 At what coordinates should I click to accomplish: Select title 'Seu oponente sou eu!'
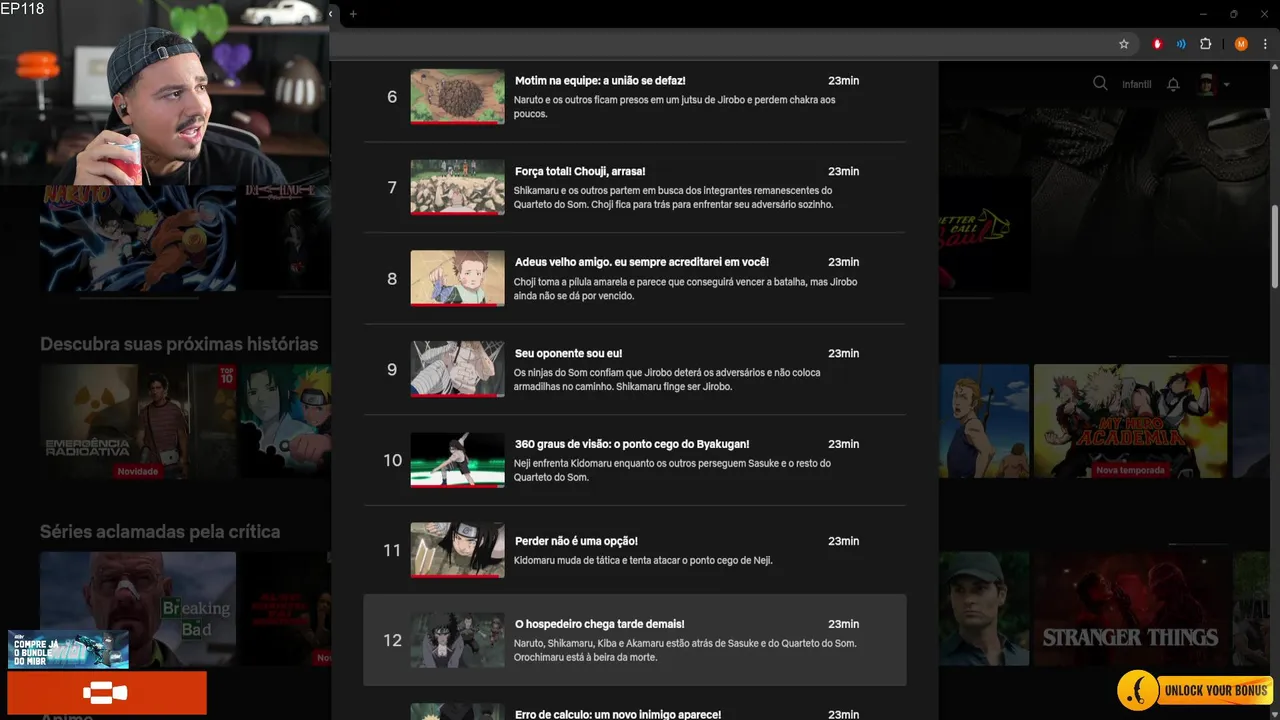pos(568,353)
